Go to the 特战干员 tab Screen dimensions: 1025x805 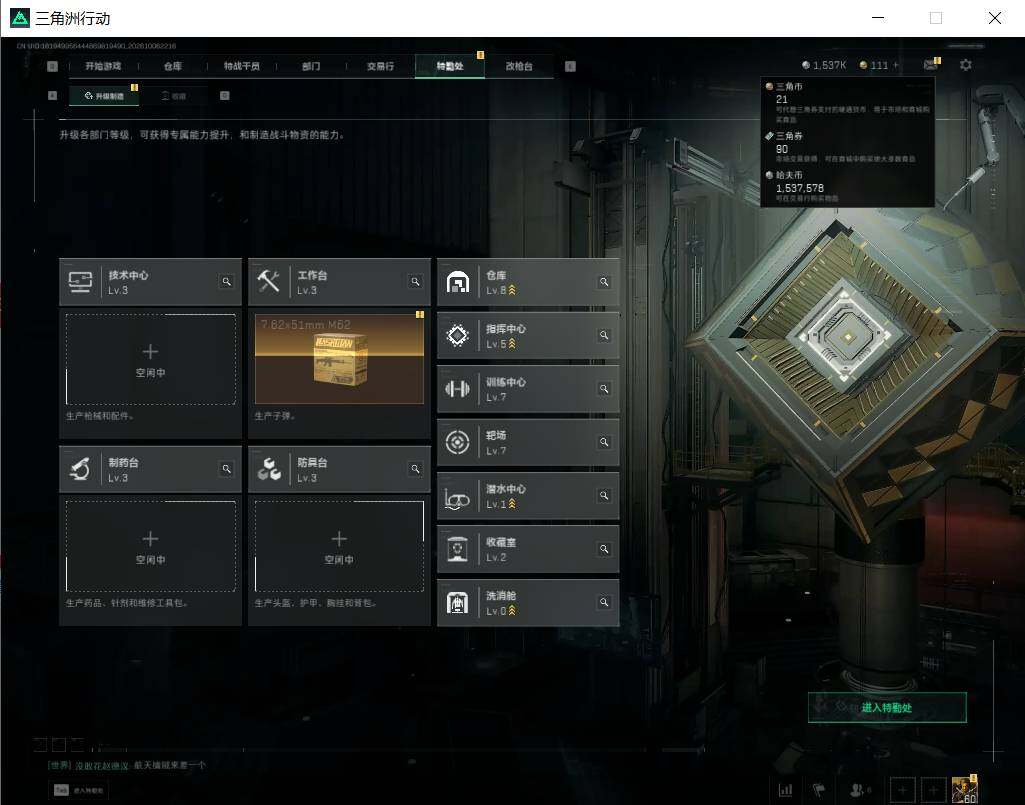pyautogui.click(x=242, y=66)
